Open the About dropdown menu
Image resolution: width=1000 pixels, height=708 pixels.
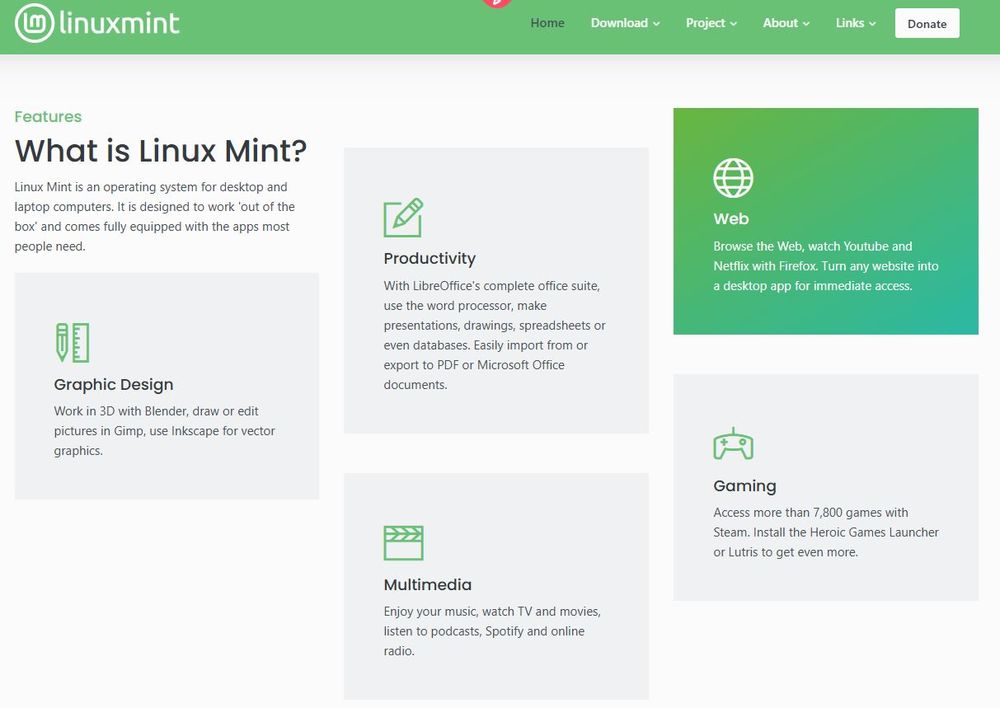pyautogui.click(x=786, y=23)
